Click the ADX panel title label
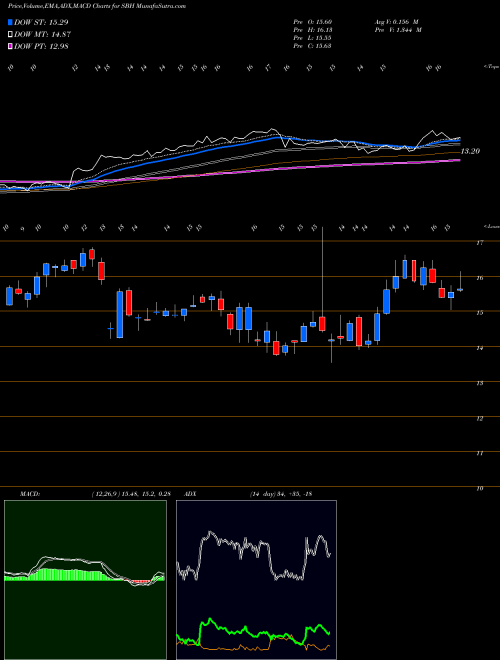Viewport: 500px width, 660px height. pyautogui.click(x=191, y=494)
